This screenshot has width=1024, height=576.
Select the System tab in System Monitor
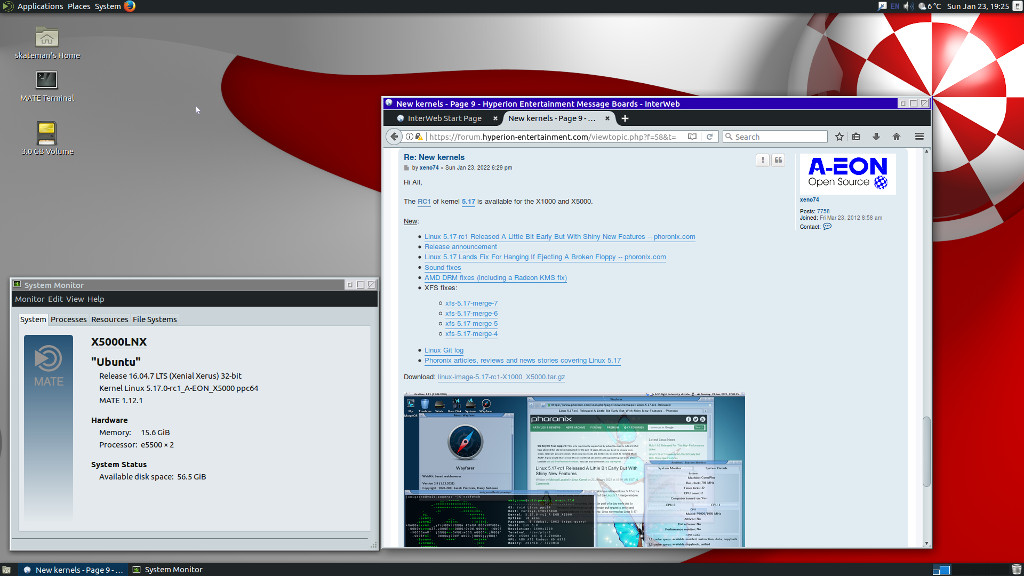pos(33,319)
